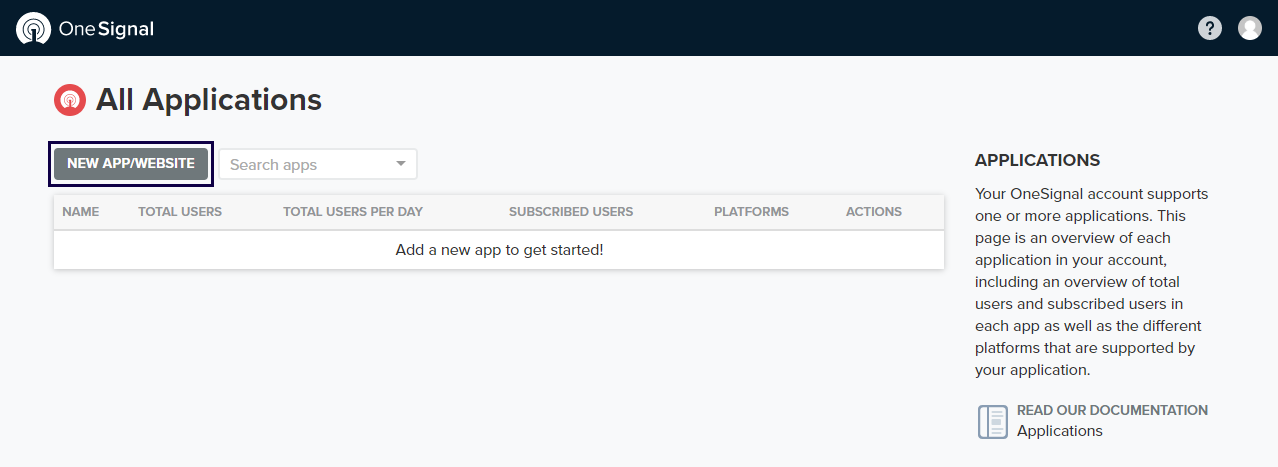Click the All Applications page heading

coord(209,100)
